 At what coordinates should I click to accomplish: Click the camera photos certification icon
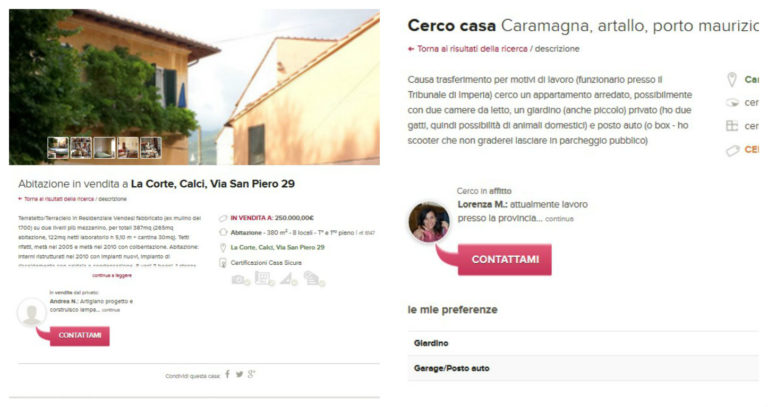tap(240, 280)
